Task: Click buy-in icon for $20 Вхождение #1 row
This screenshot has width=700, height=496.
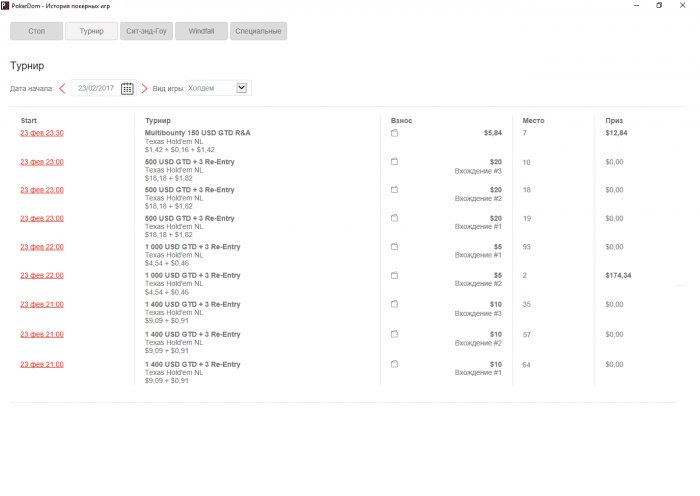Action: (394, 218)
